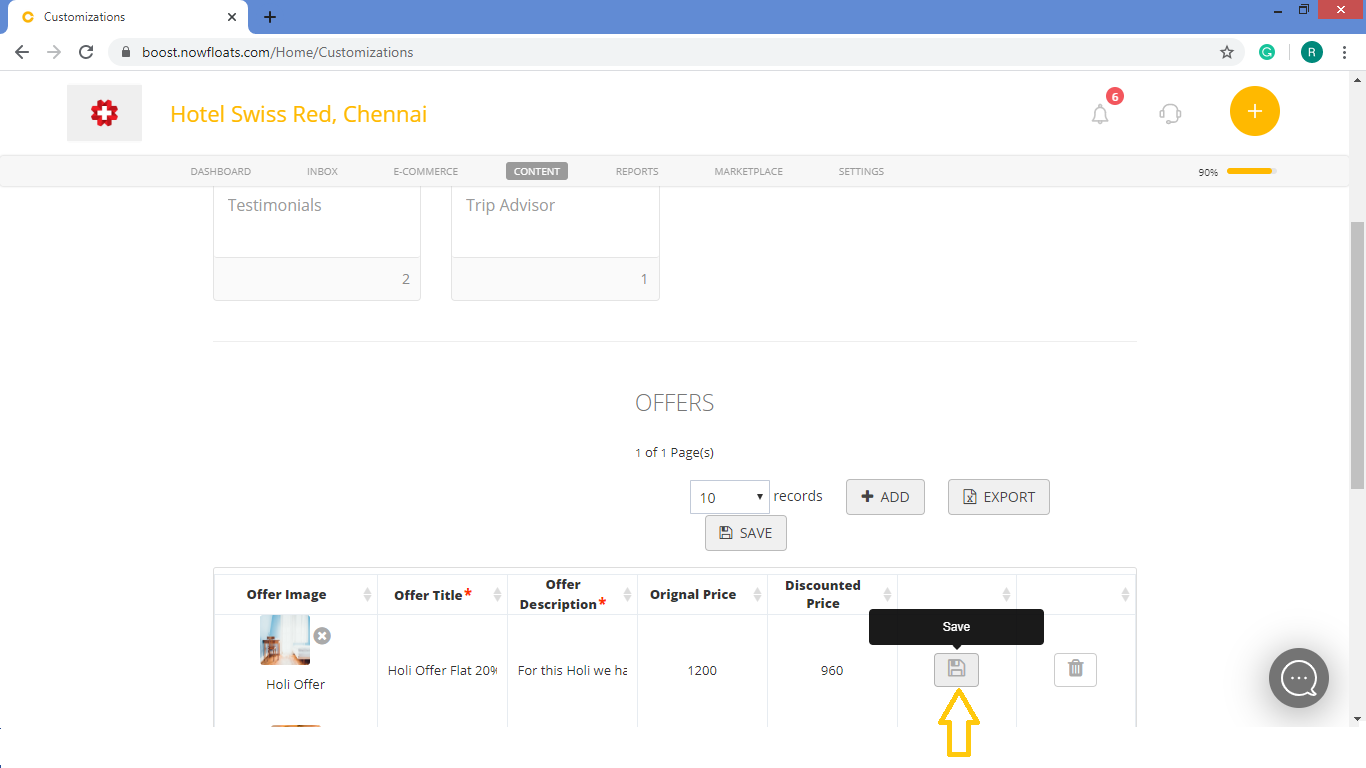
Task: Open the Chrome three-dot menu
Action: pos(1344,52)
